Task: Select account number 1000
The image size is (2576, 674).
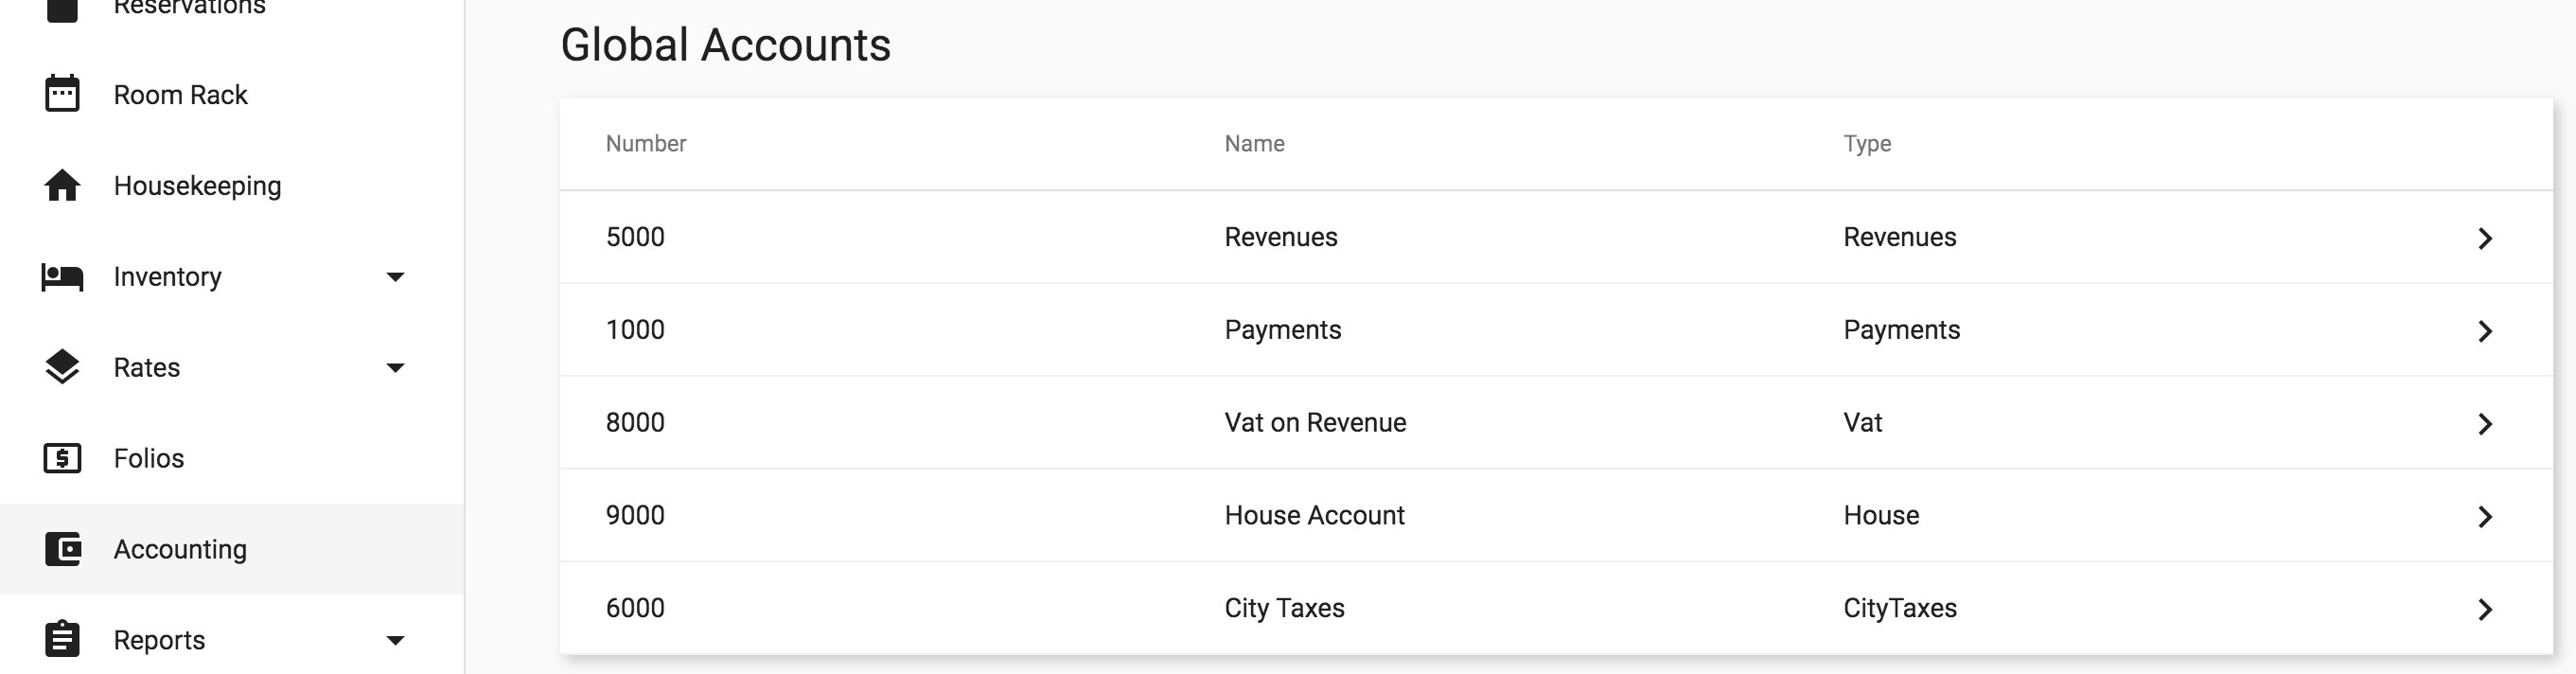Action: tap(635, 330)
